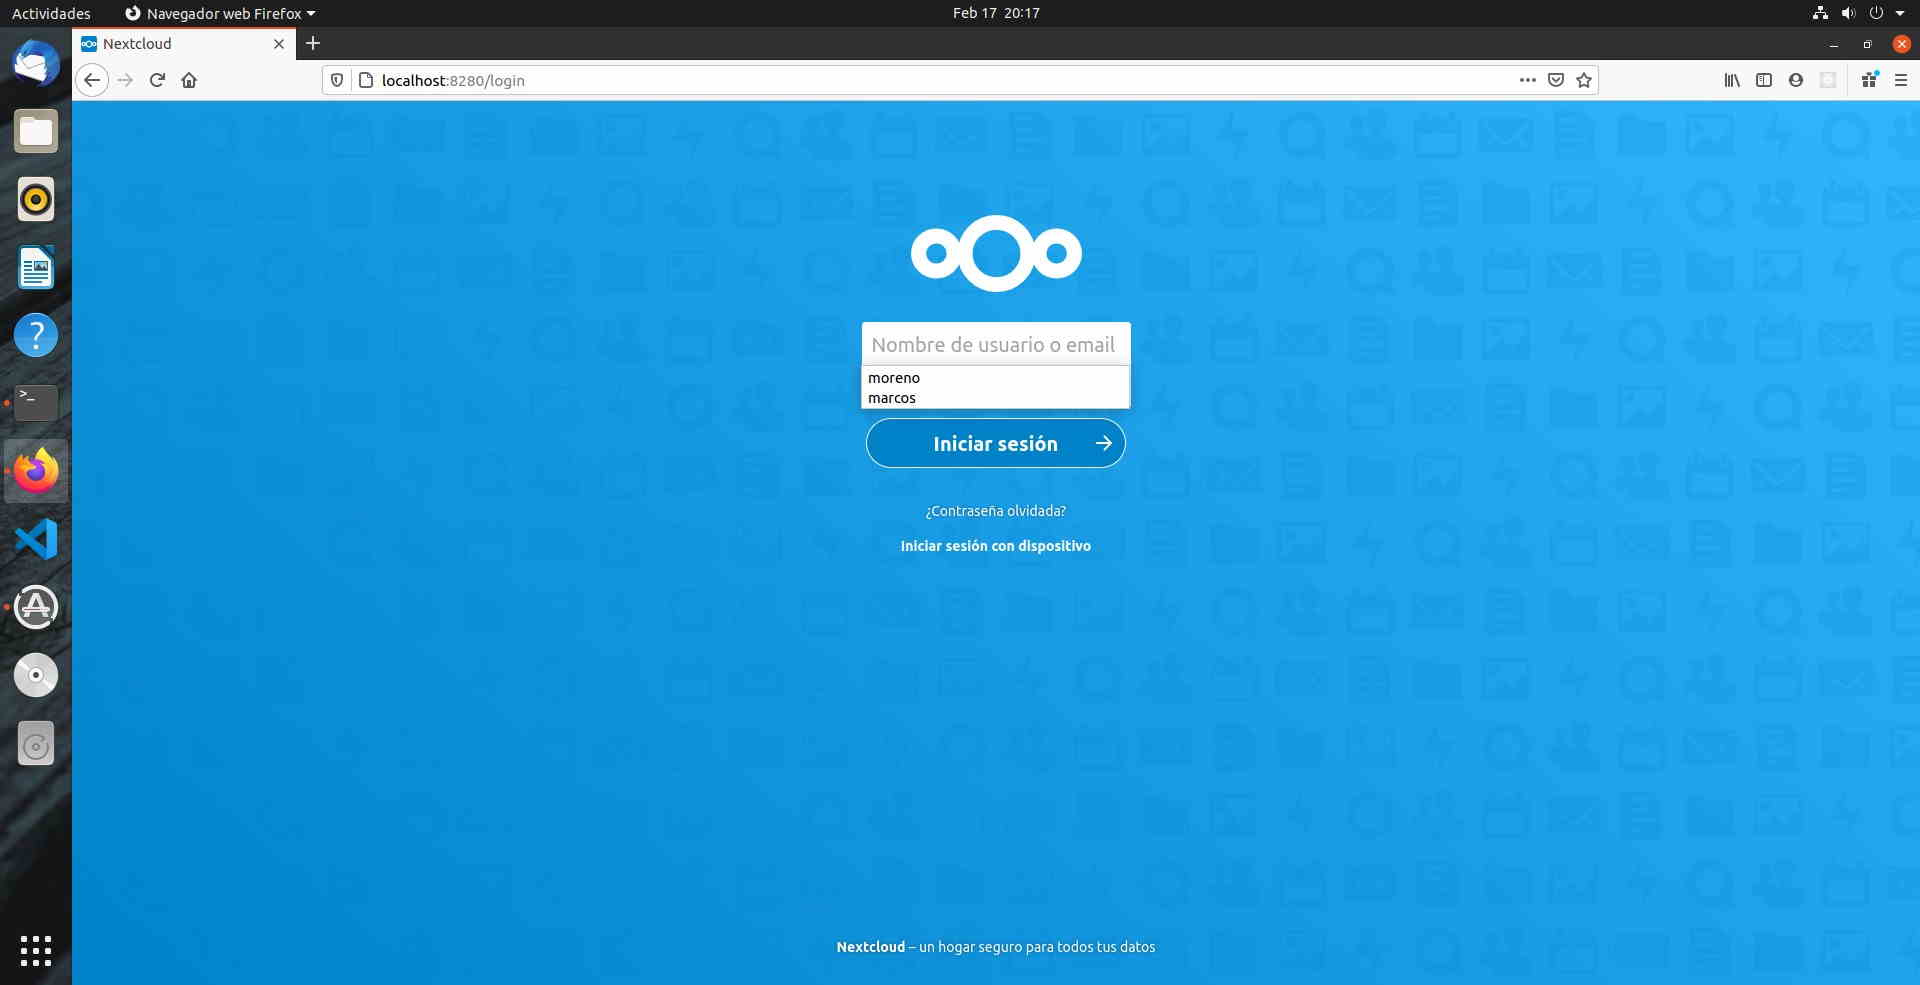1920x985 pixels.
Task: Open the Files manager from the dock
Action: pyautogui.click(x=36, y=131)
